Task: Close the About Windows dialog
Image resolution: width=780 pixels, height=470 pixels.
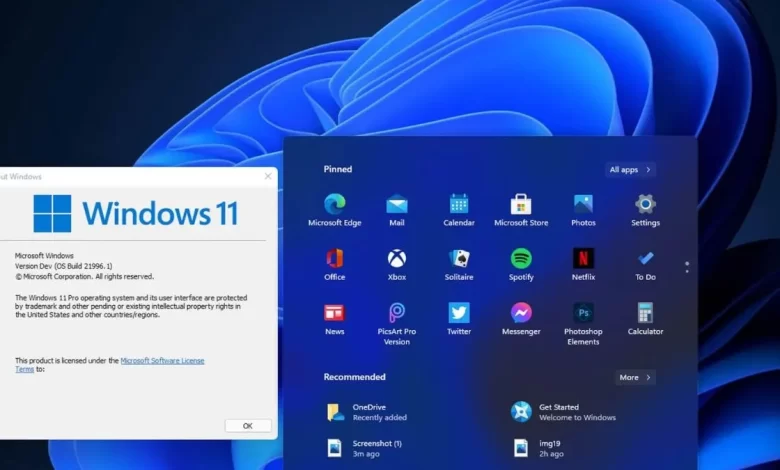Action: (x=268, y=176)
